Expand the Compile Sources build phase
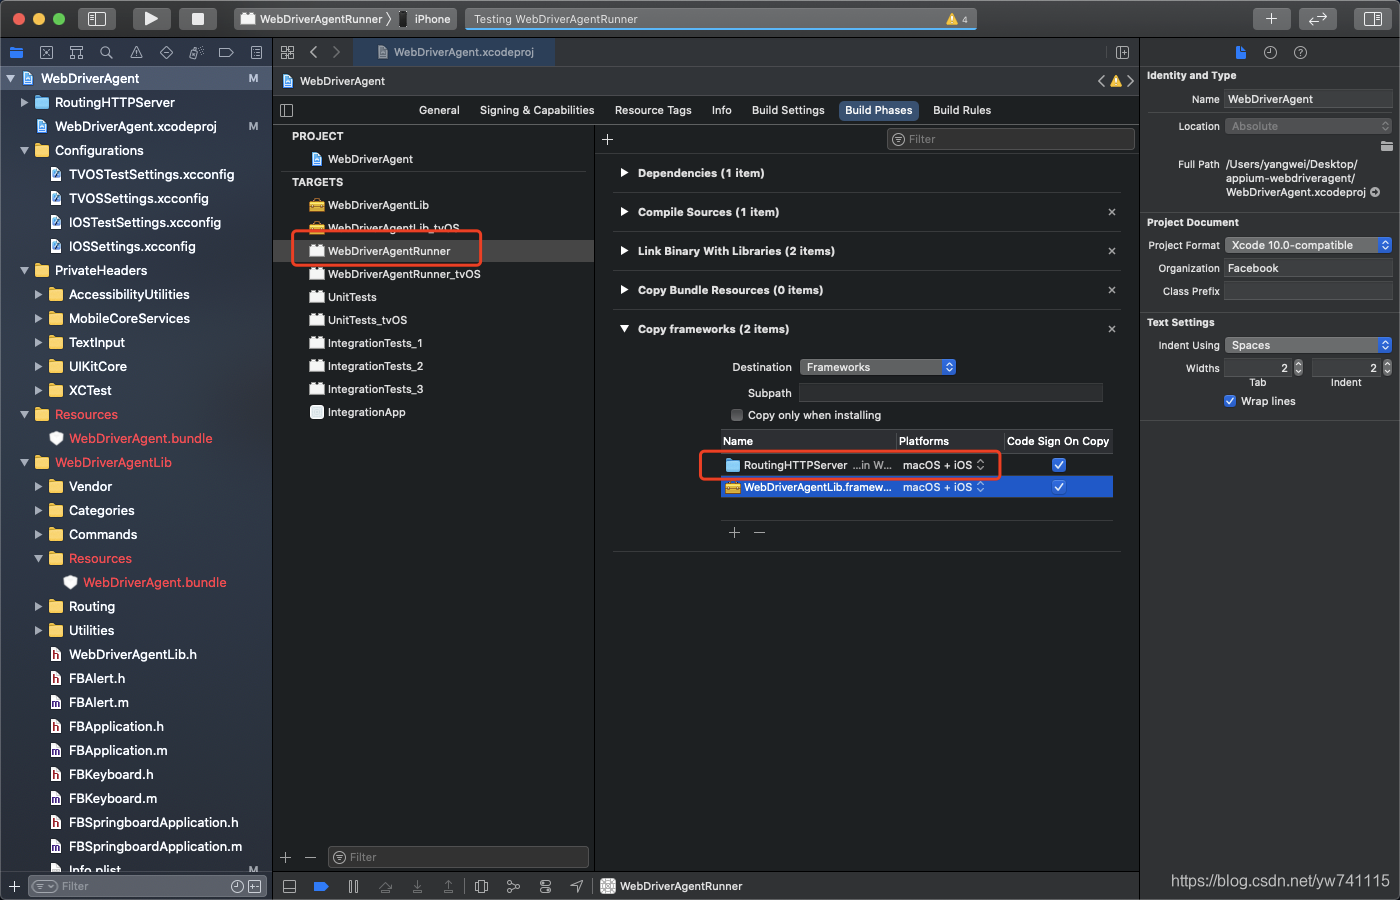The image size is (1400, 900). (x=624, y=212)
